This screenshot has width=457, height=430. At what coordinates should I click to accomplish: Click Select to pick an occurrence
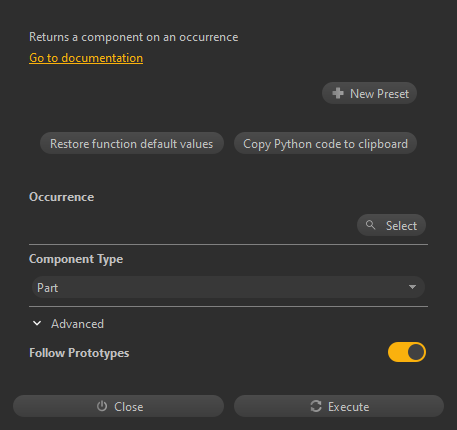(391, 225)
